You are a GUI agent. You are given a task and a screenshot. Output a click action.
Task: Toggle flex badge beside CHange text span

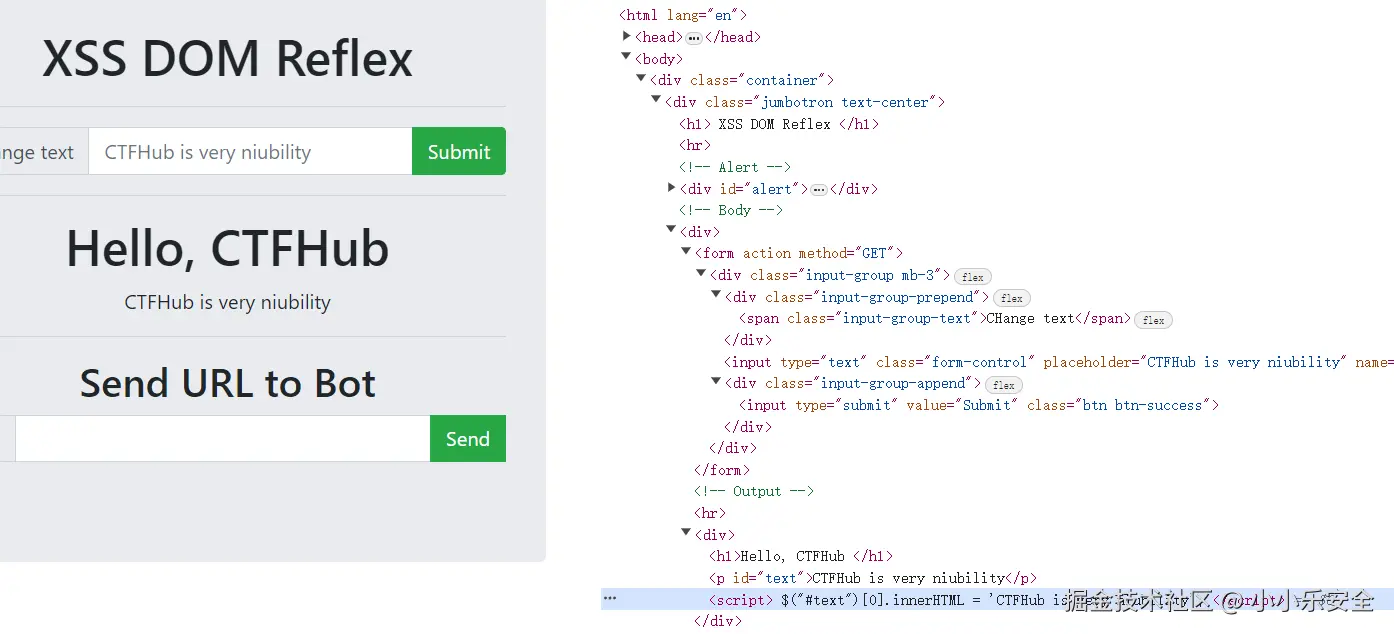click(x=1153, y=320)
